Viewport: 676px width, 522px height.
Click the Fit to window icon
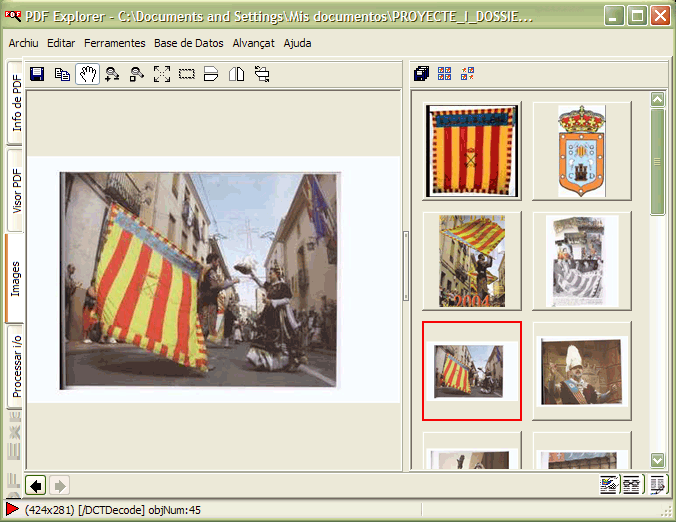click(162, 74)
